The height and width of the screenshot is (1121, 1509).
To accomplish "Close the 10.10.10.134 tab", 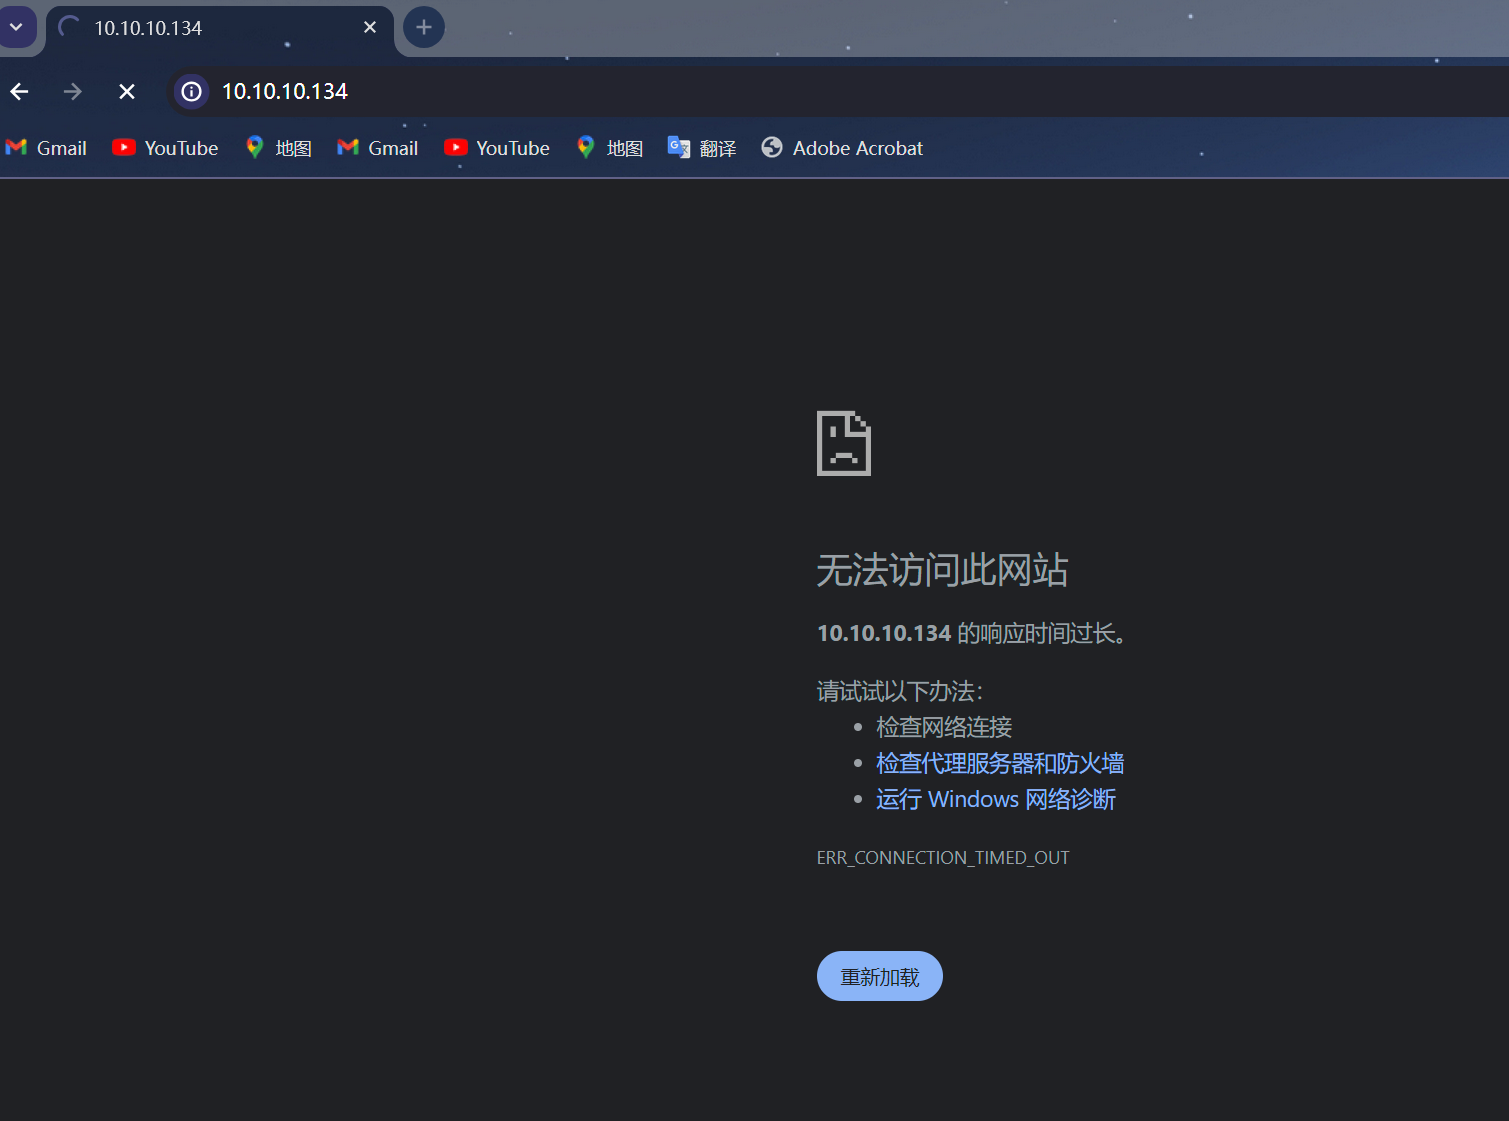I will point(370,27).
